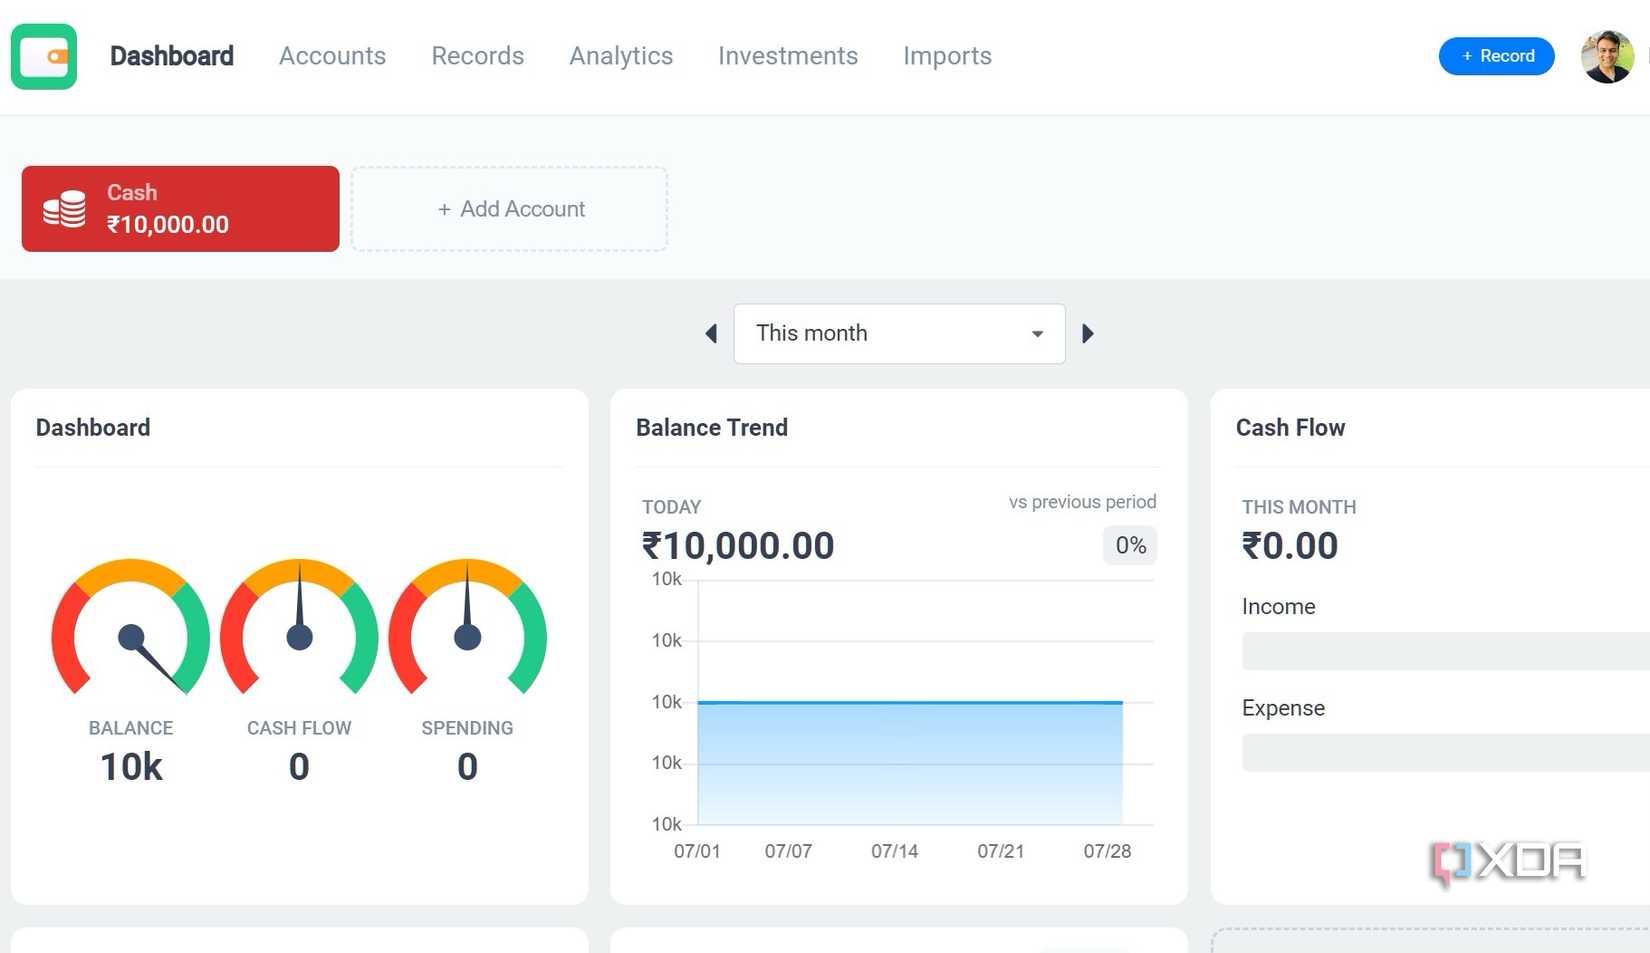Click the previous period arrow
Image resolution: width=1650 pixels, height=953 pixels.
(711, 333)
